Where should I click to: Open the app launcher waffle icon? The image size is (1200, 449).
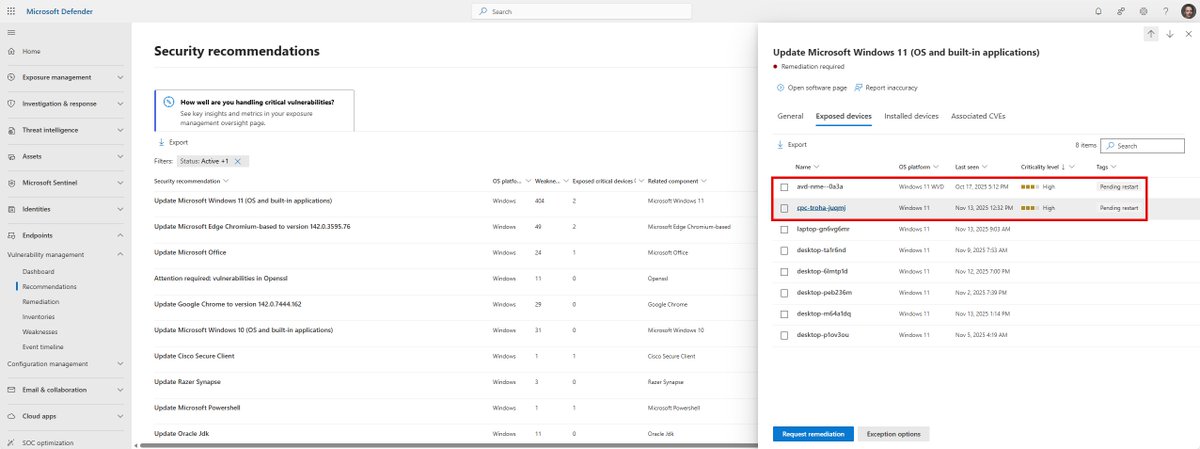tap(12, 11)
